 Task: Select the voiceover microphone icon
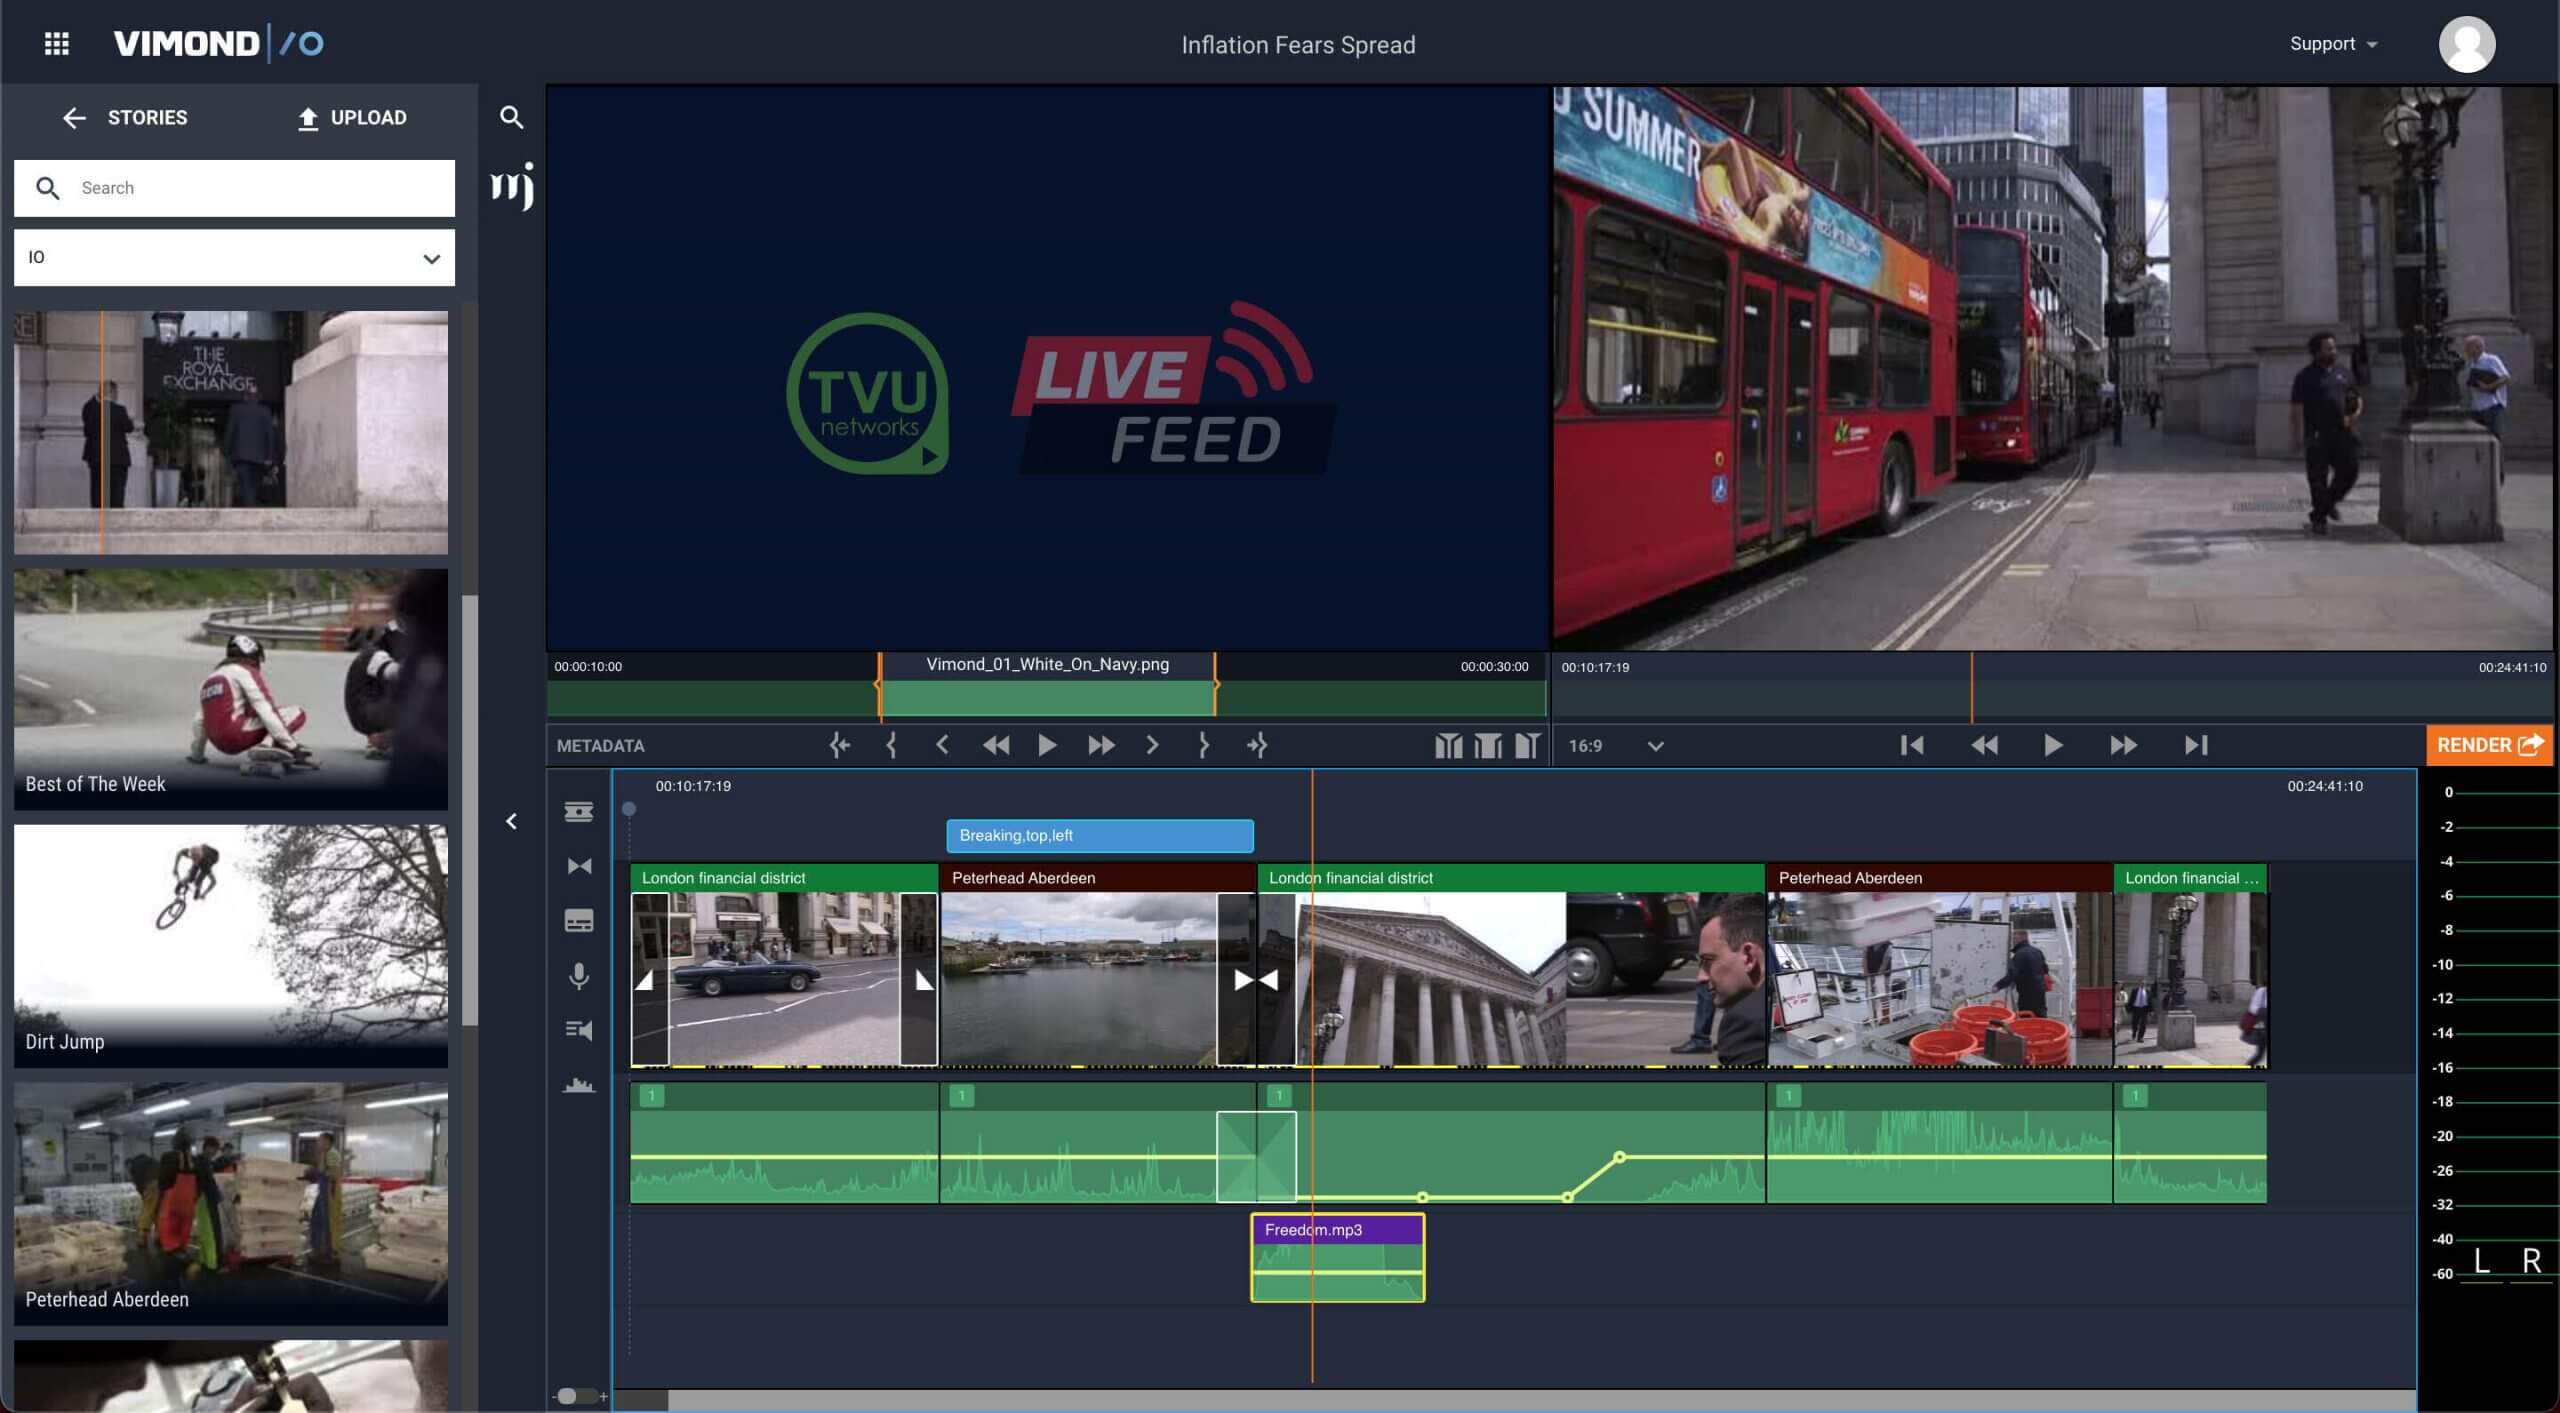579,976
